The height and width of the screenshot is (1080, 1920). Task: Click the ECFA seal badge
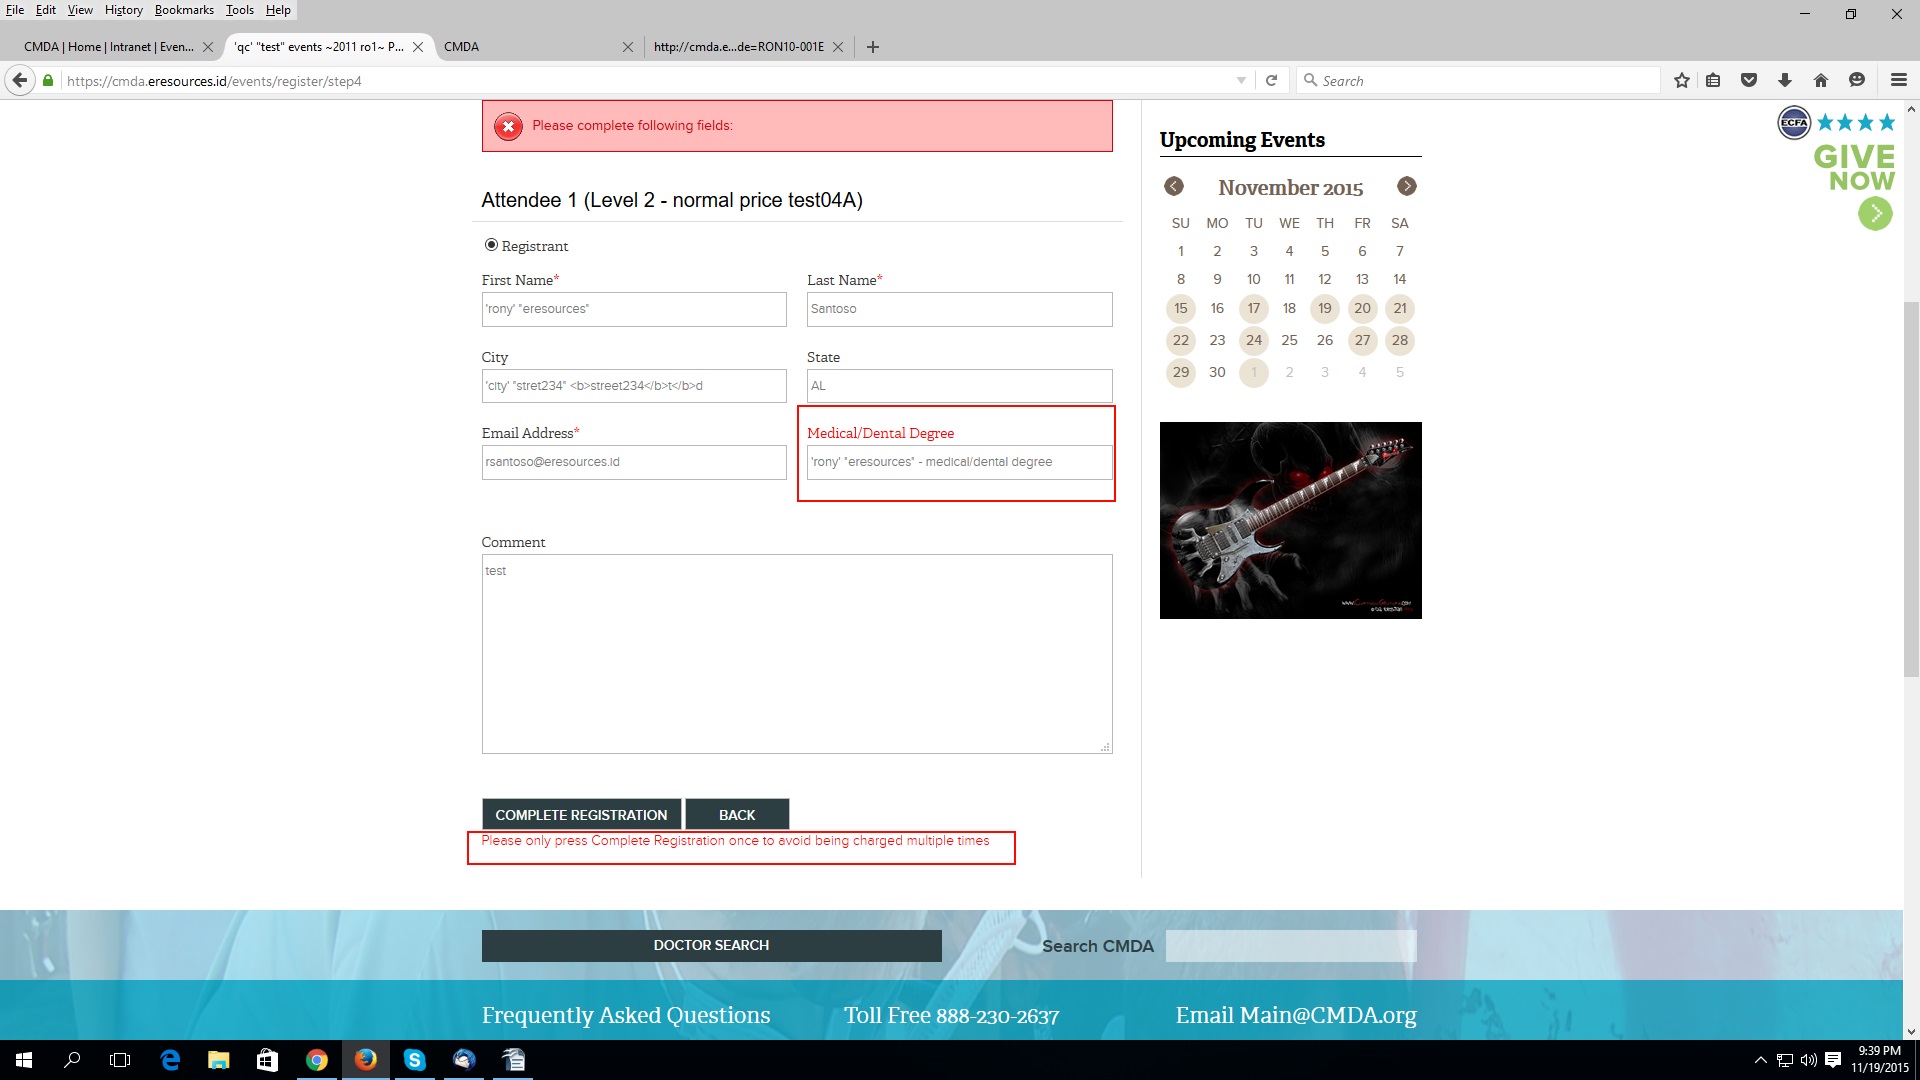click(1794, 123)
